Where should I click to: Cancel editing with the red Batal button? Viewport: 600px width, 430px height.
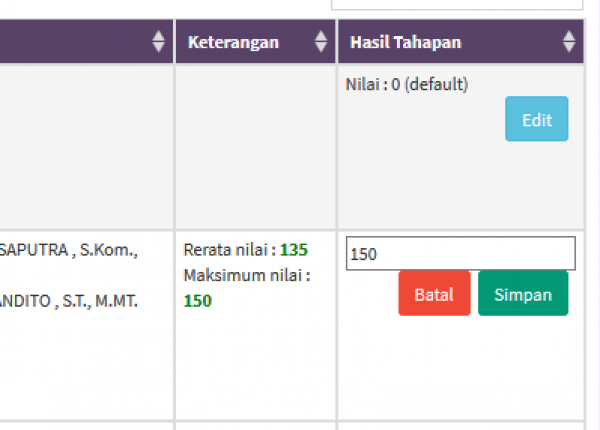click(434, 293)
